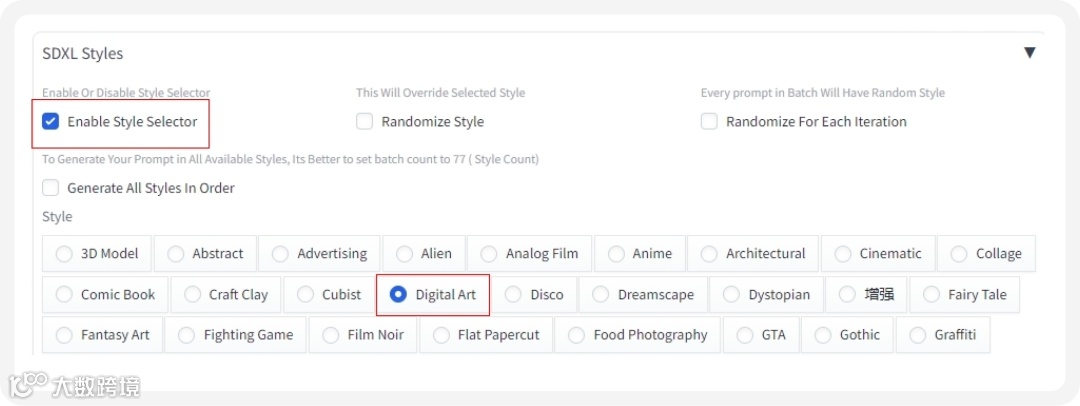Collapse the SDXL Styles panel arrow
Viewport: 1080px width, 406px height.
click(x=1029, y=52)
